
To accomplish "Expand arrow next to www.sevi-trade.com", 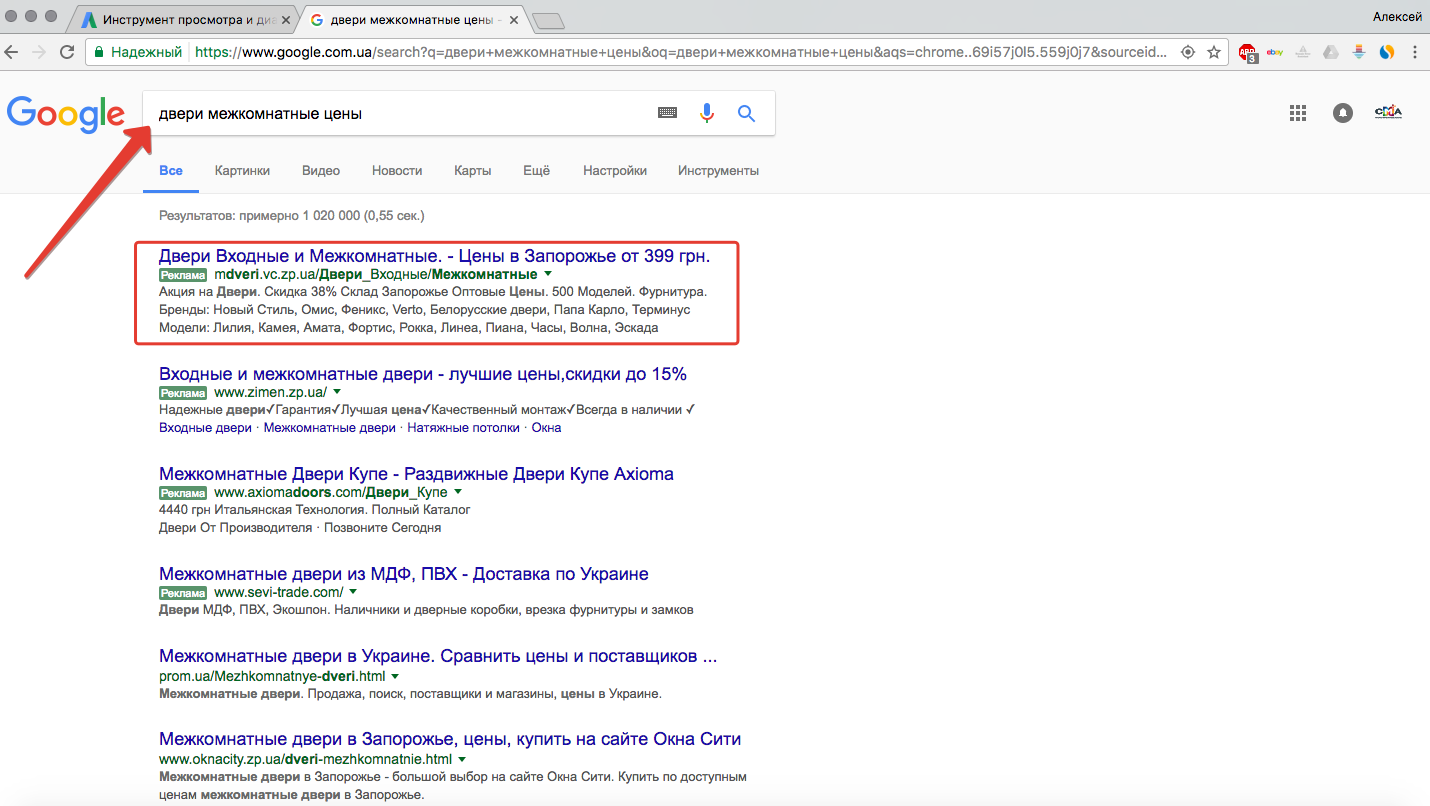I will click(353, 592).
